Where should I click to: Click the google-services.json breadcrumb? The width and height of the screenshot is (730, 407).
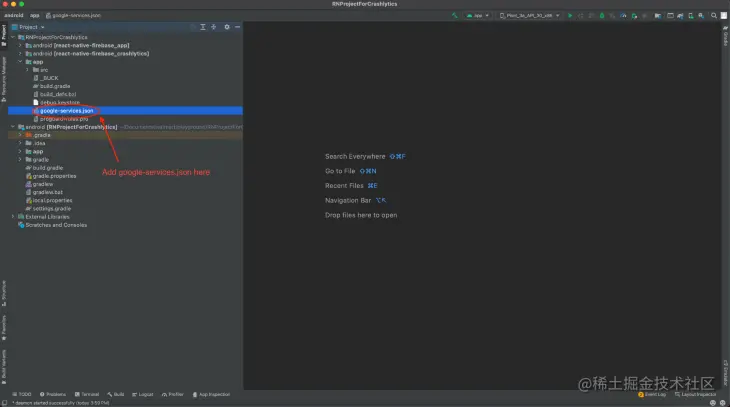pos(73,15)
